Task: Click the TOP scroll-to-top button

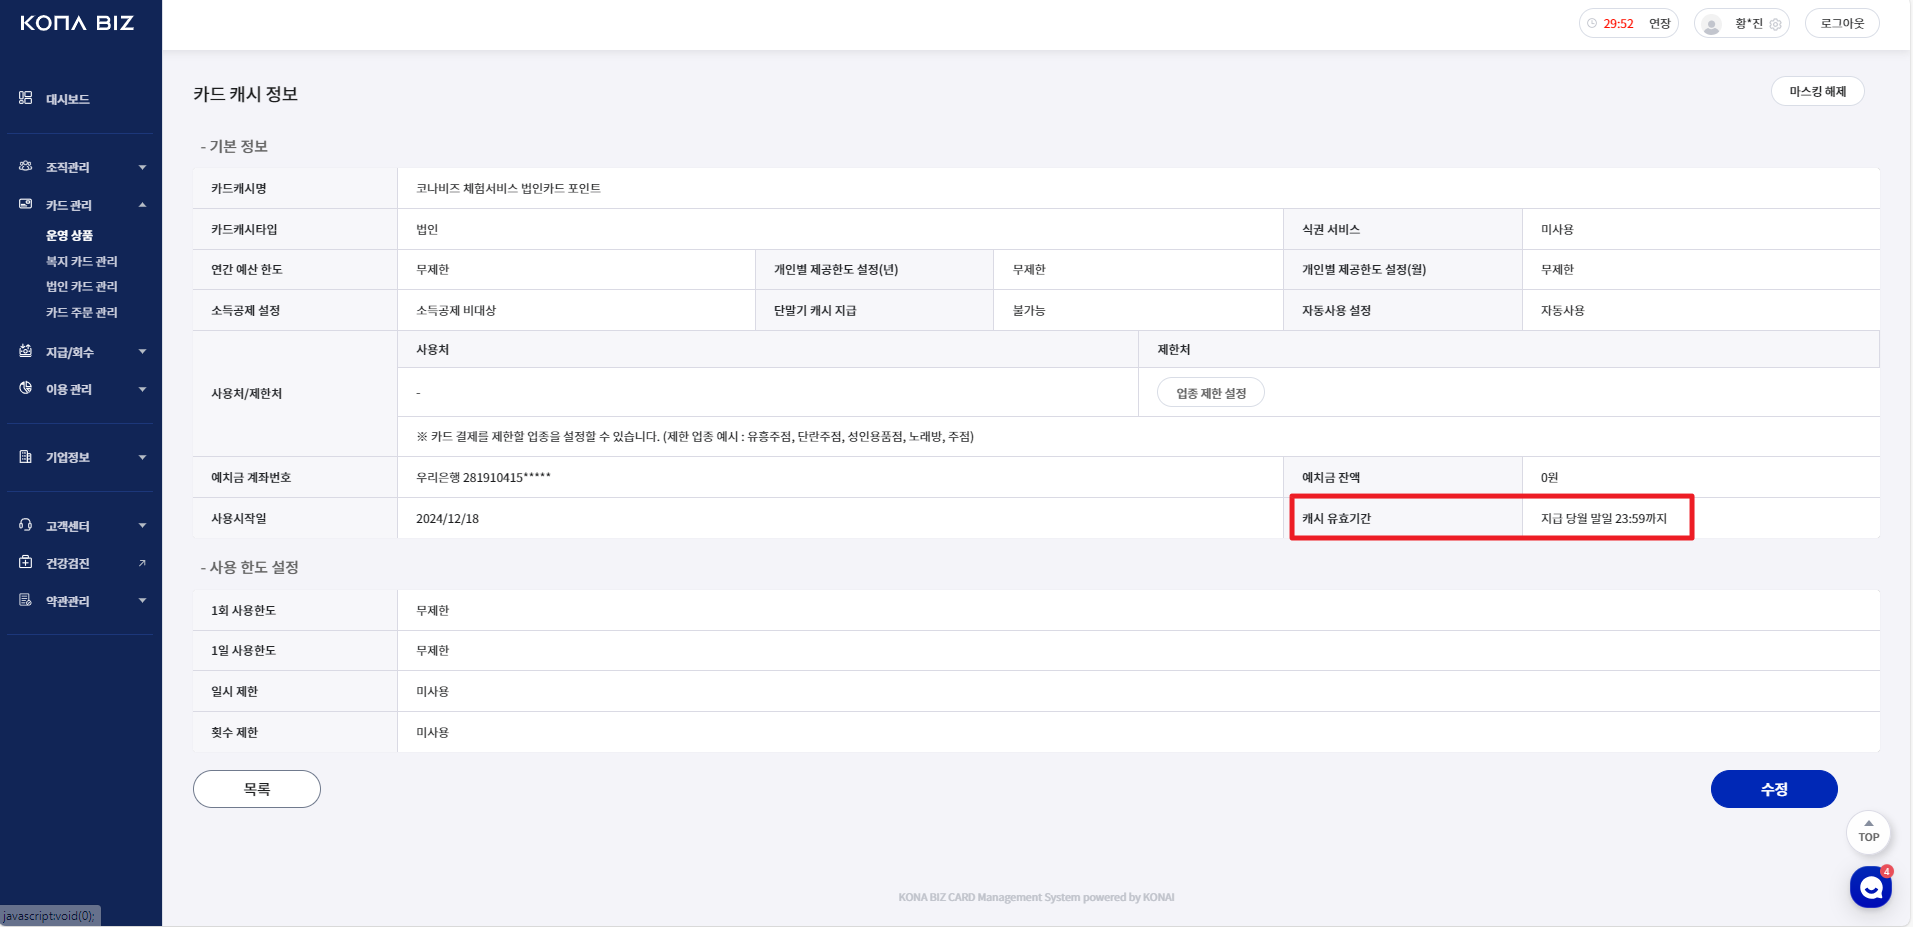Action: click(1868, 831)
